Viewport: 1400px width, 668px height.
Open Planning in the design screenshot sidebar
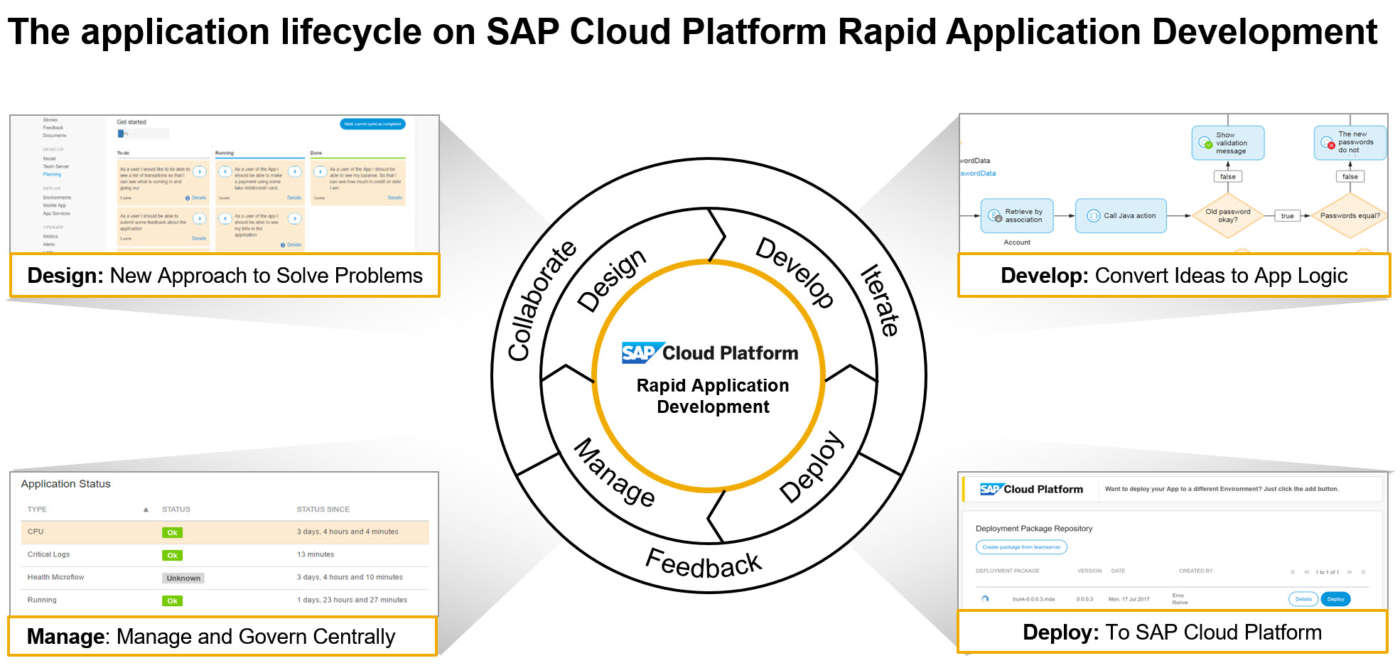point(52,174)
